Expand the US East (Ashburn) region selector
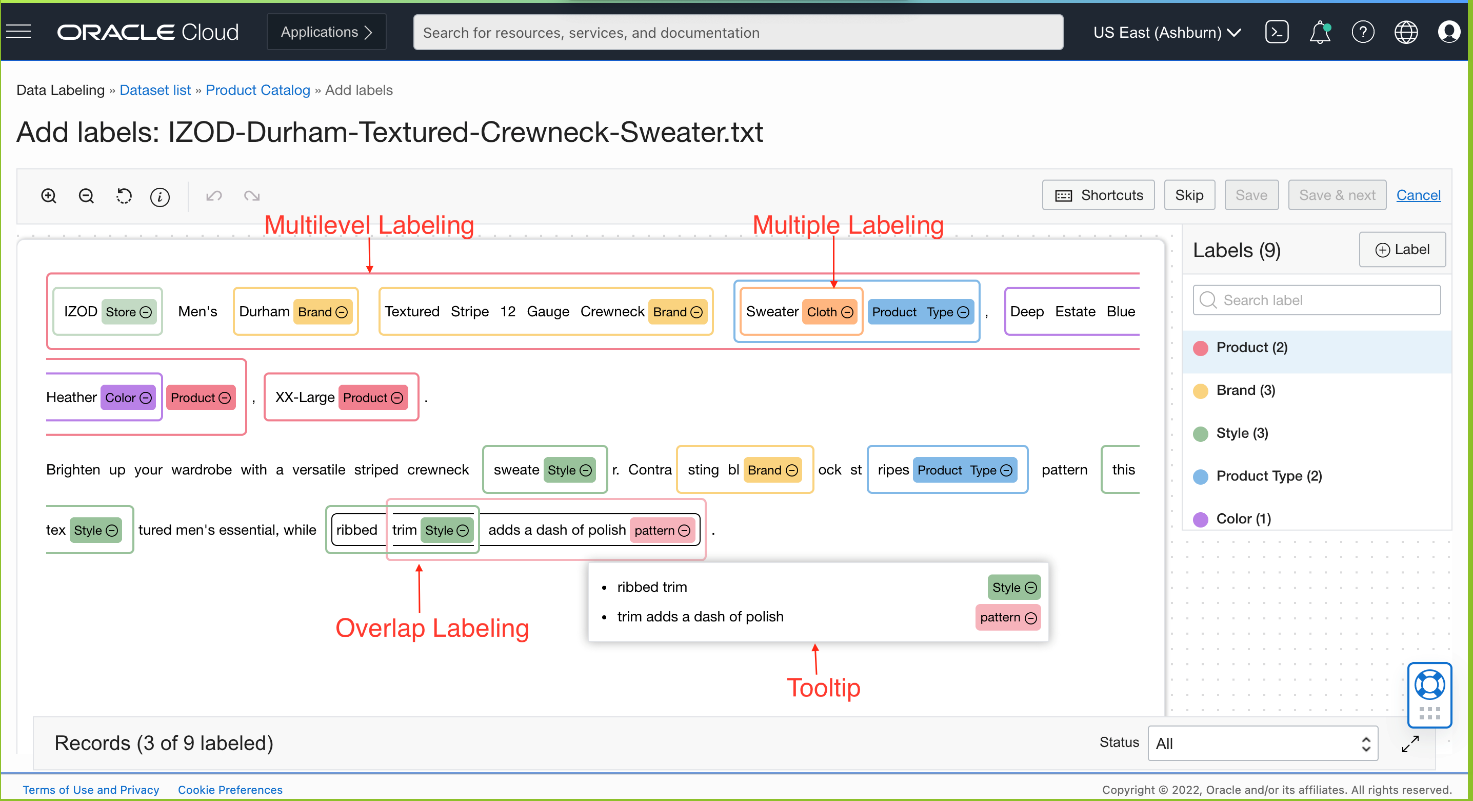The image size is (1473, 801). pos(1167,32)
